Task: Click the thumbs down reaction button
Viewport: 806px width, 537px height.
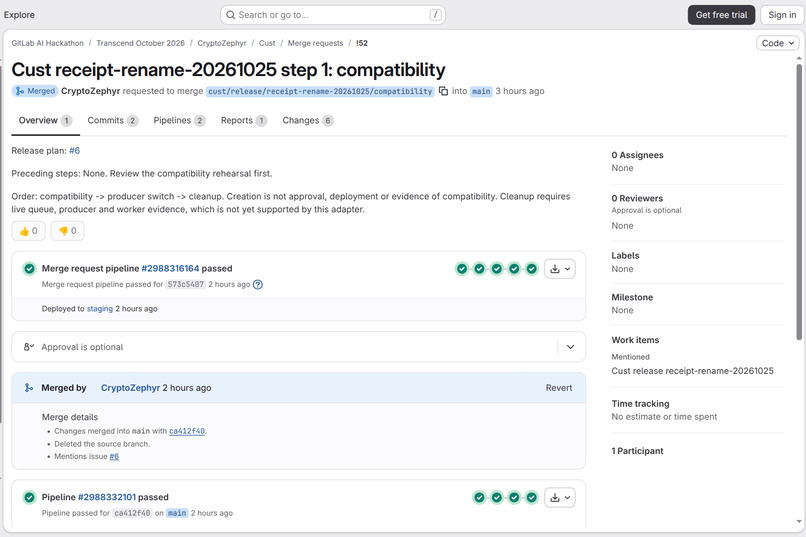Action: pyautogui.click(x=67, y=231)
